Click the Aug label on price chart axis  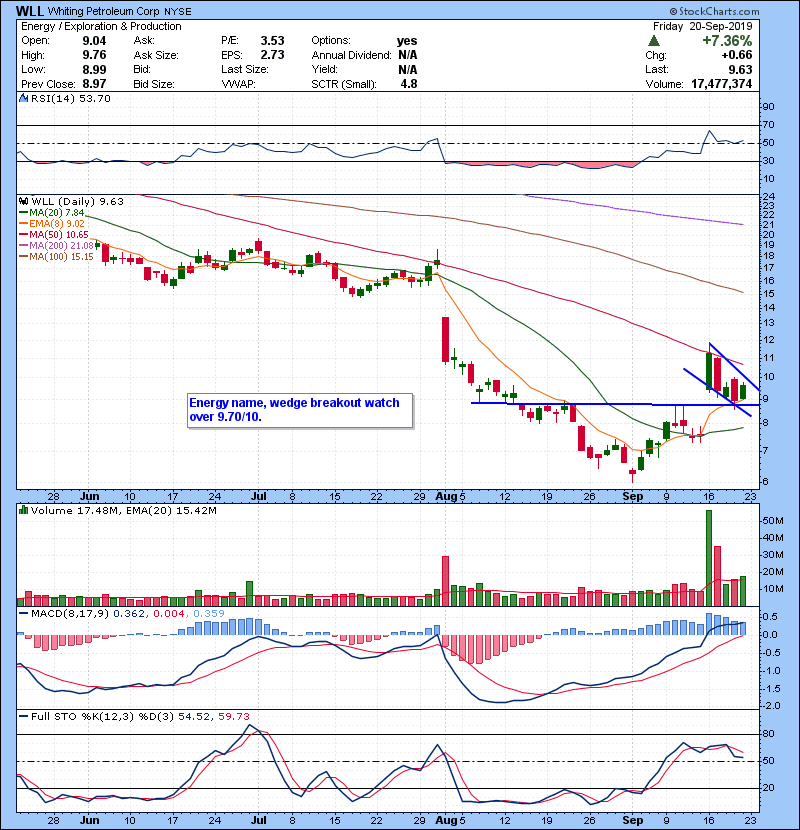click(446, 497)
